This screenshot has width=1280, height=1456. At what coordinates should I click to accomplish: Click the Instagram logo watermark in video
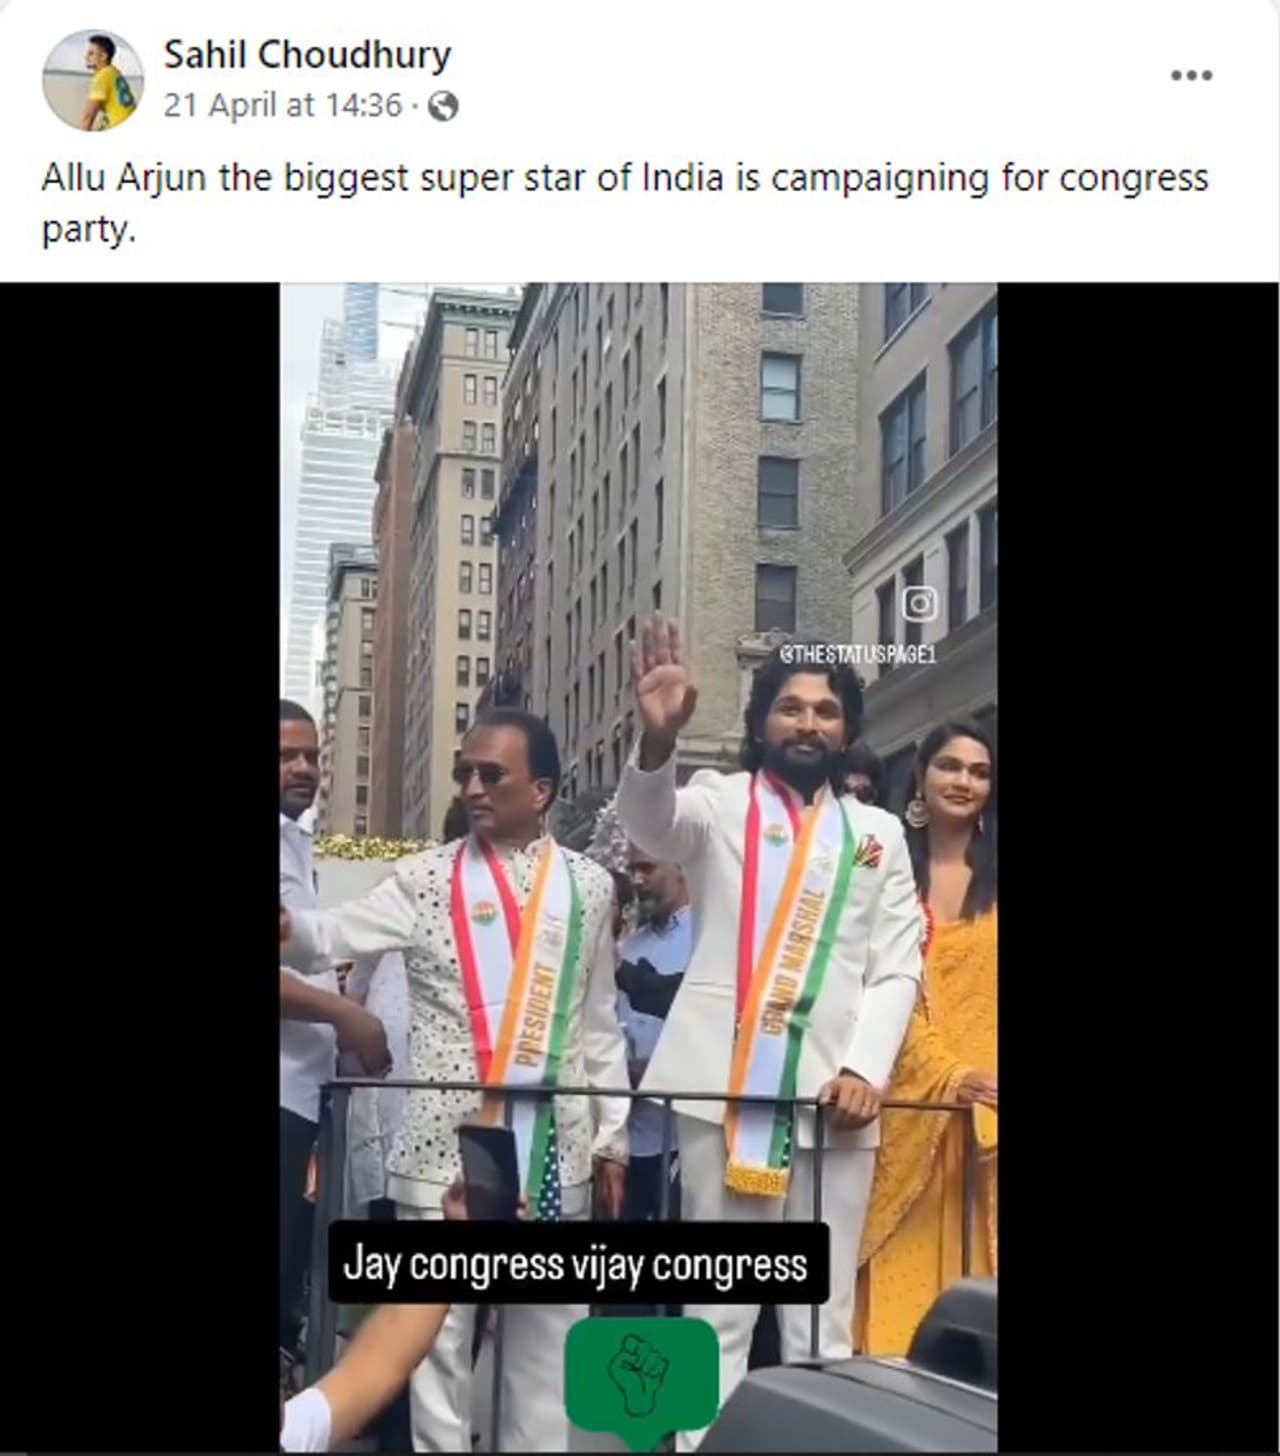tap(919, 603)
